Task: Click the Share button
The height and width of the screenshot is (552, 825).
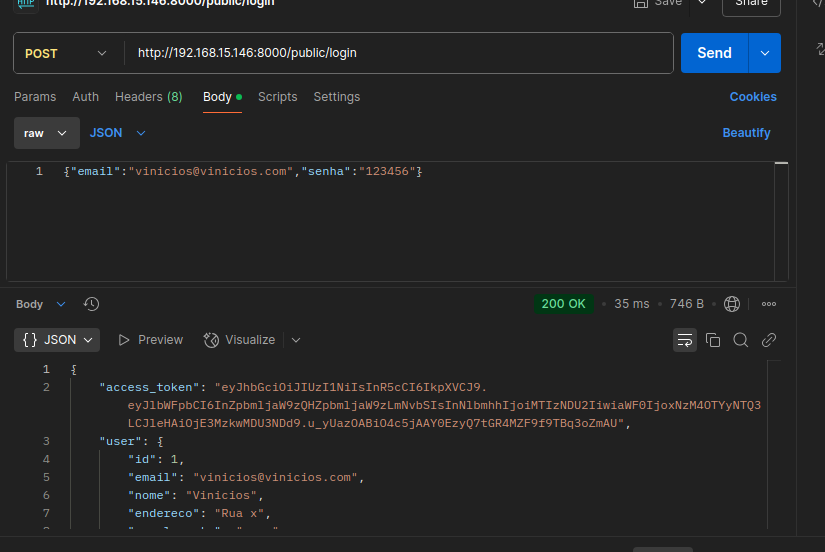Action: [751, 4]
